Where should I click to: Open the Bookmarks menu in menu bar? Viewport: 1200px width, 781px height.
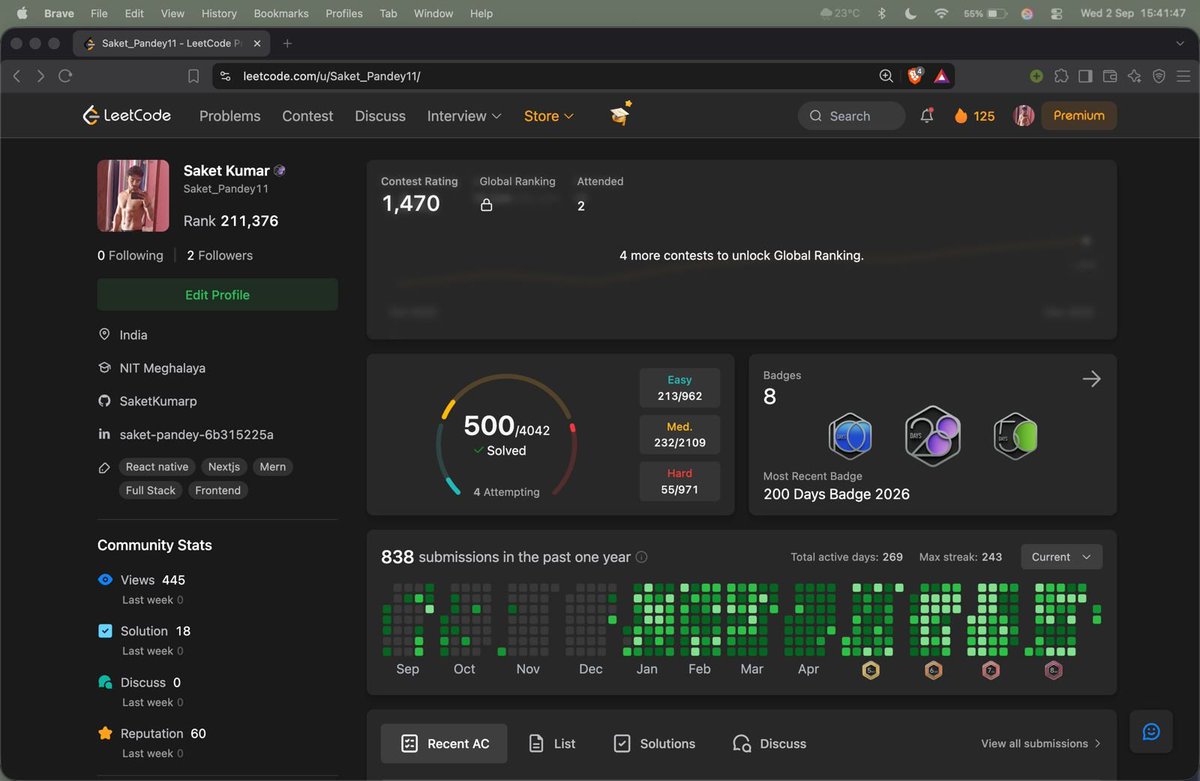click(x=283, y=14)
